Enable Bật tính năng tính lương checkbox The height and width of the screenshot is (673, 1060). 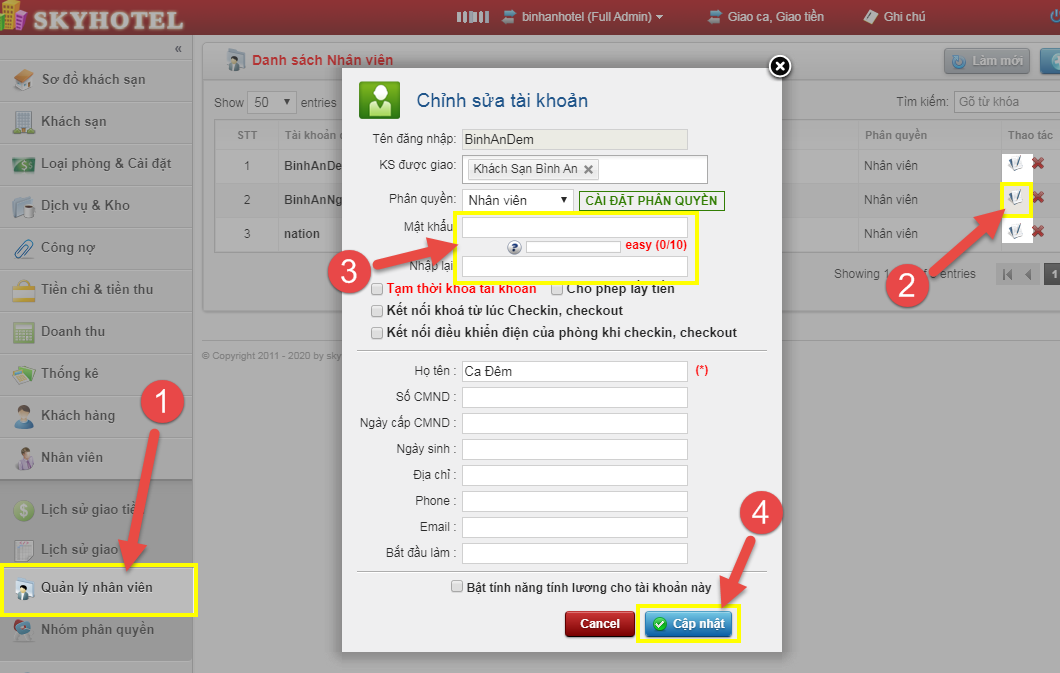[x=457, y=587]
